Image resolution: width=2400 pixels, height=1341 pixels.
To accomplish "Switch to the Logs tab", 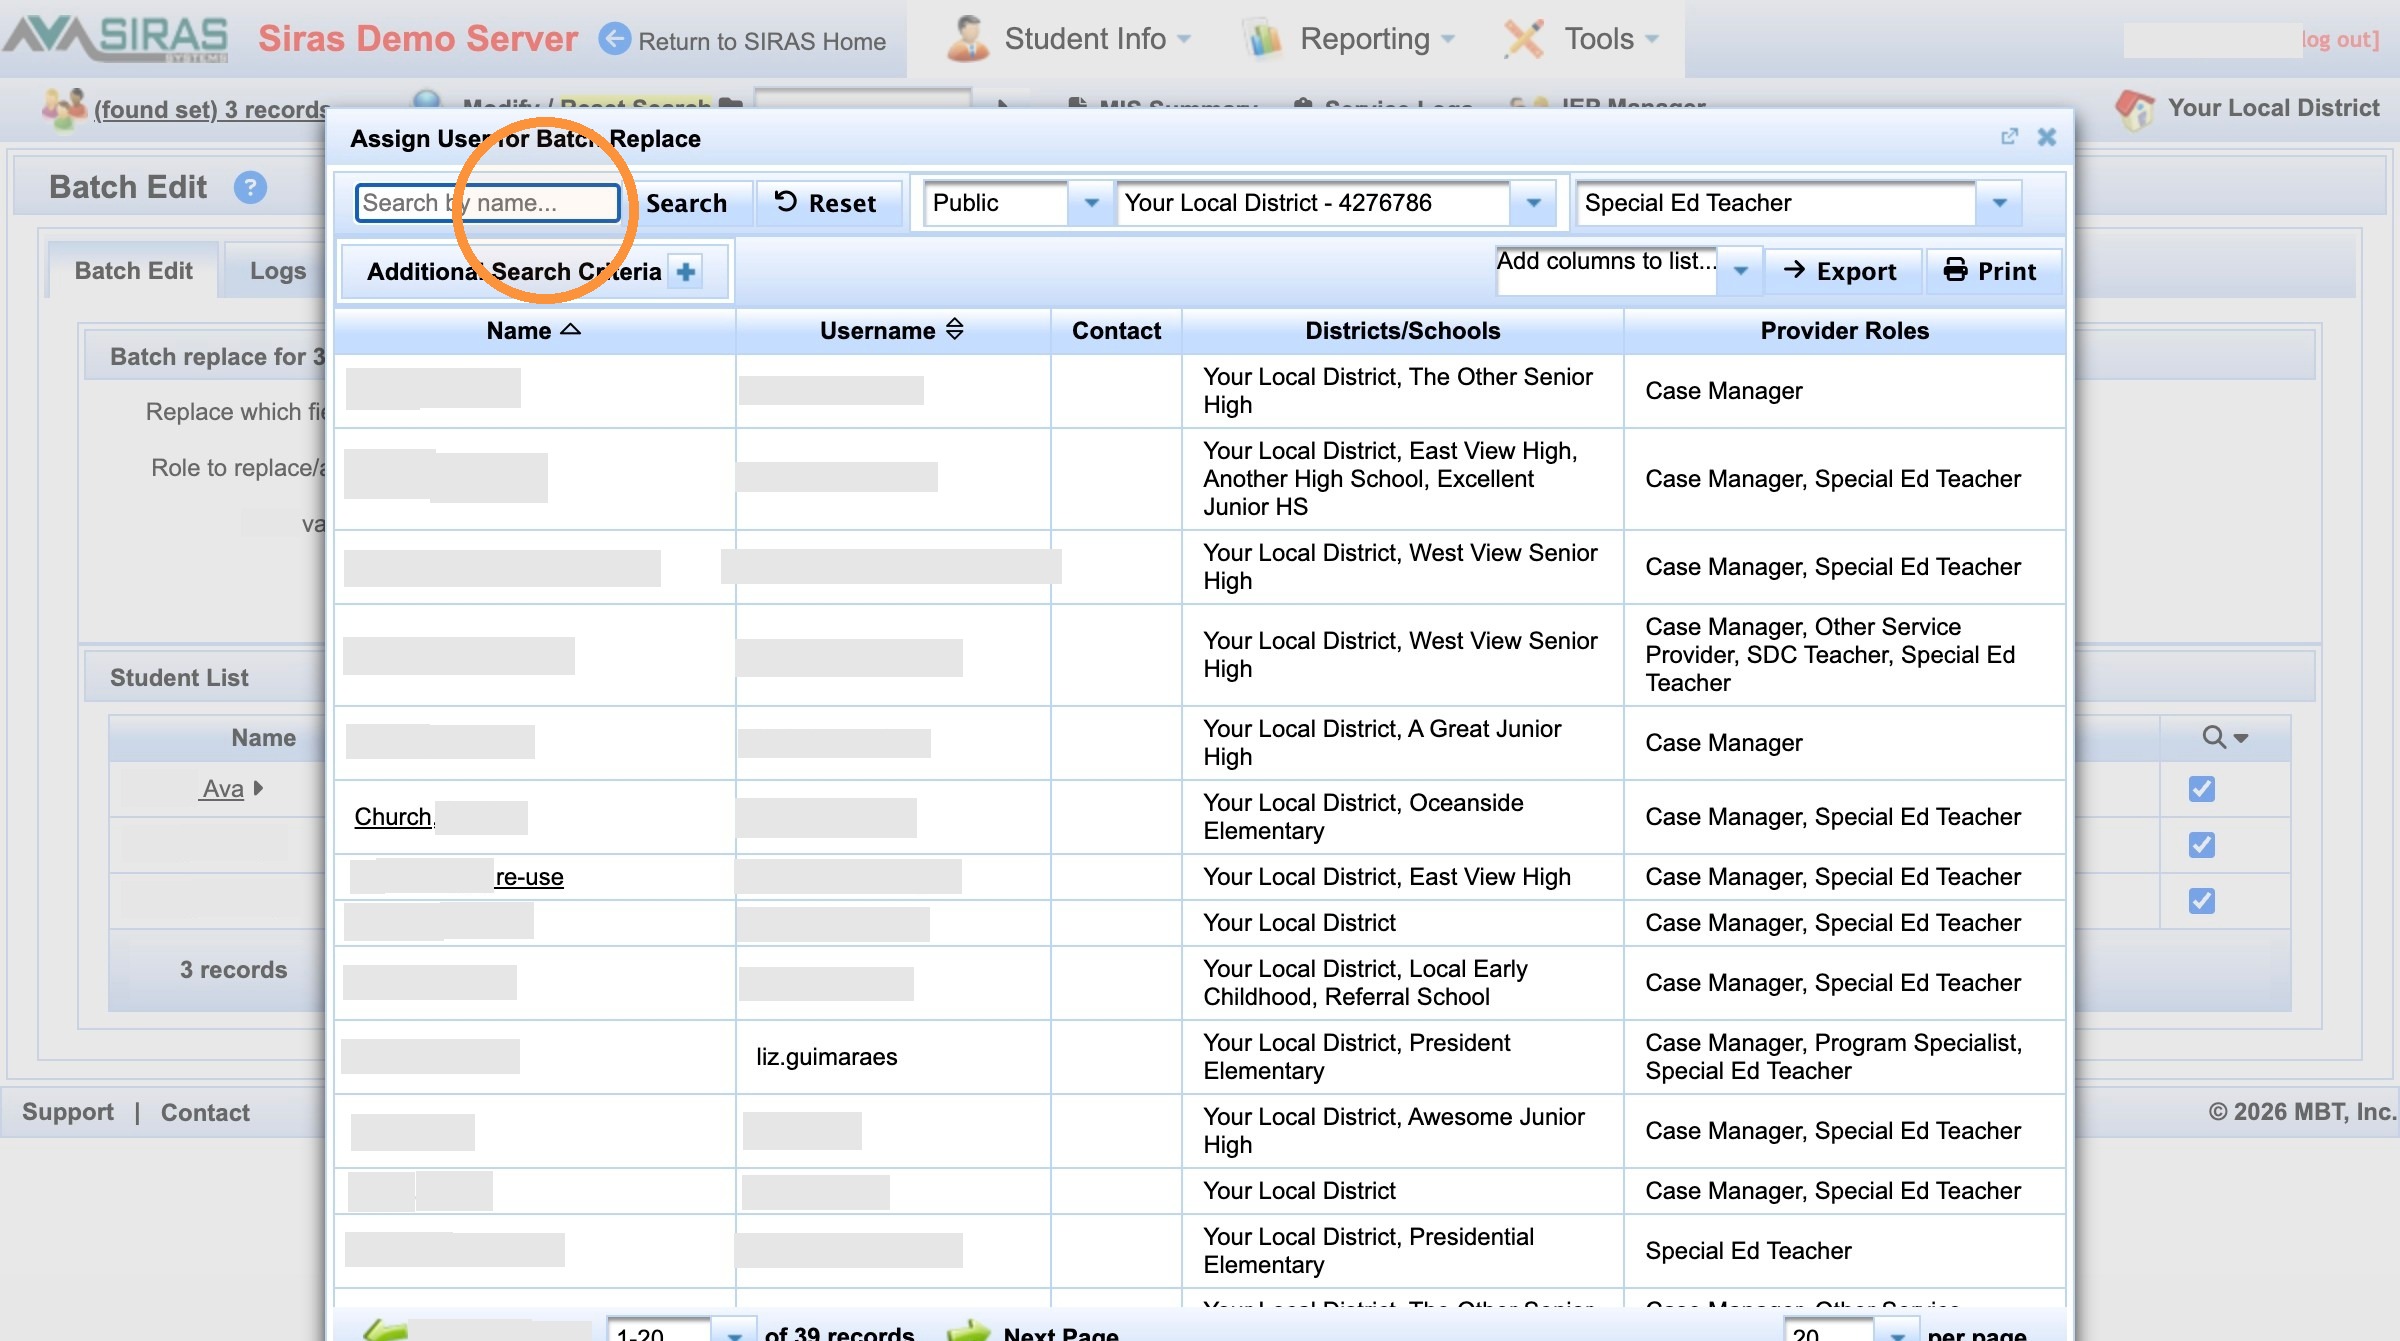I will pos(277,271).
